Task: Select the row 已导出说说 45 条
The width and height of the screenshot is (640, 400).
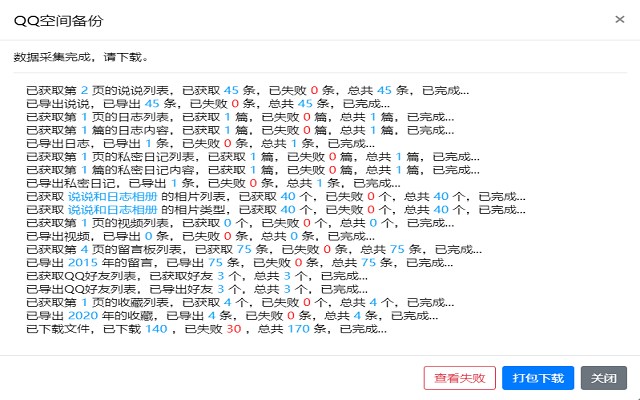Action: [208, 104]
